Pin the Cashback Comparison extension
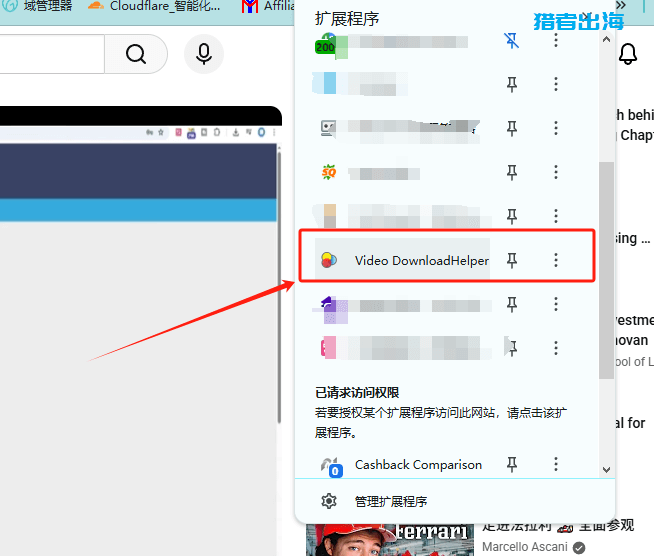654x556 pixels. coord(512,464)
